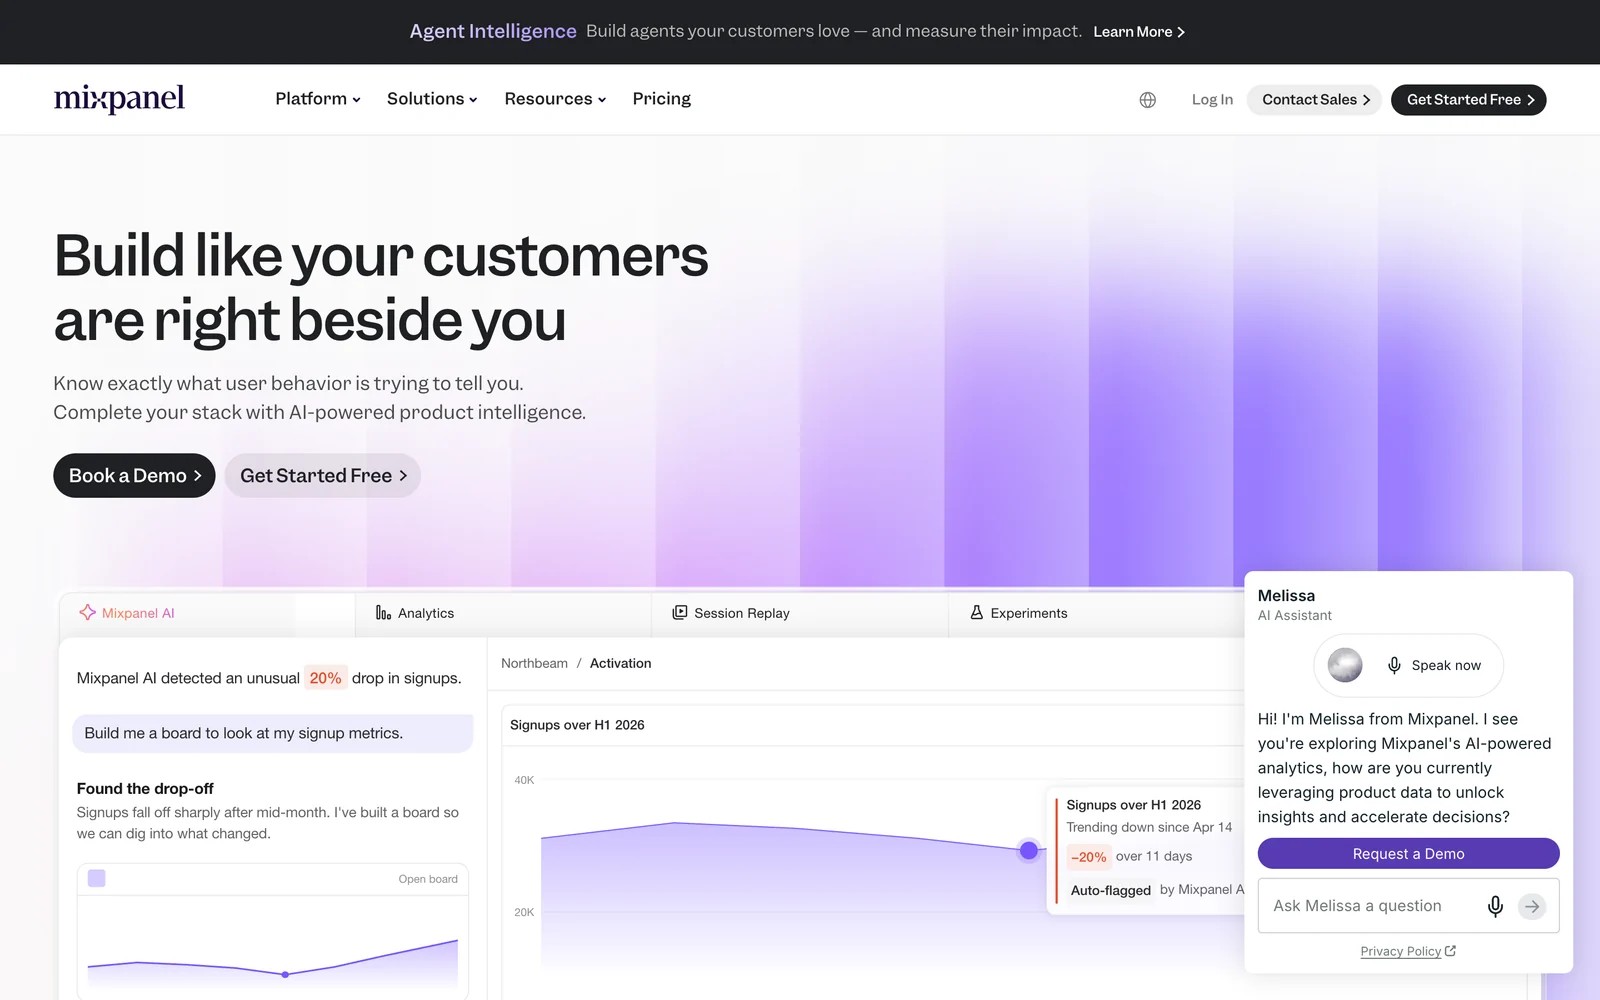Open the Privacy Policy link
The width and height of the screenshot is (1600, 1000).
[x=1400, y=951]
